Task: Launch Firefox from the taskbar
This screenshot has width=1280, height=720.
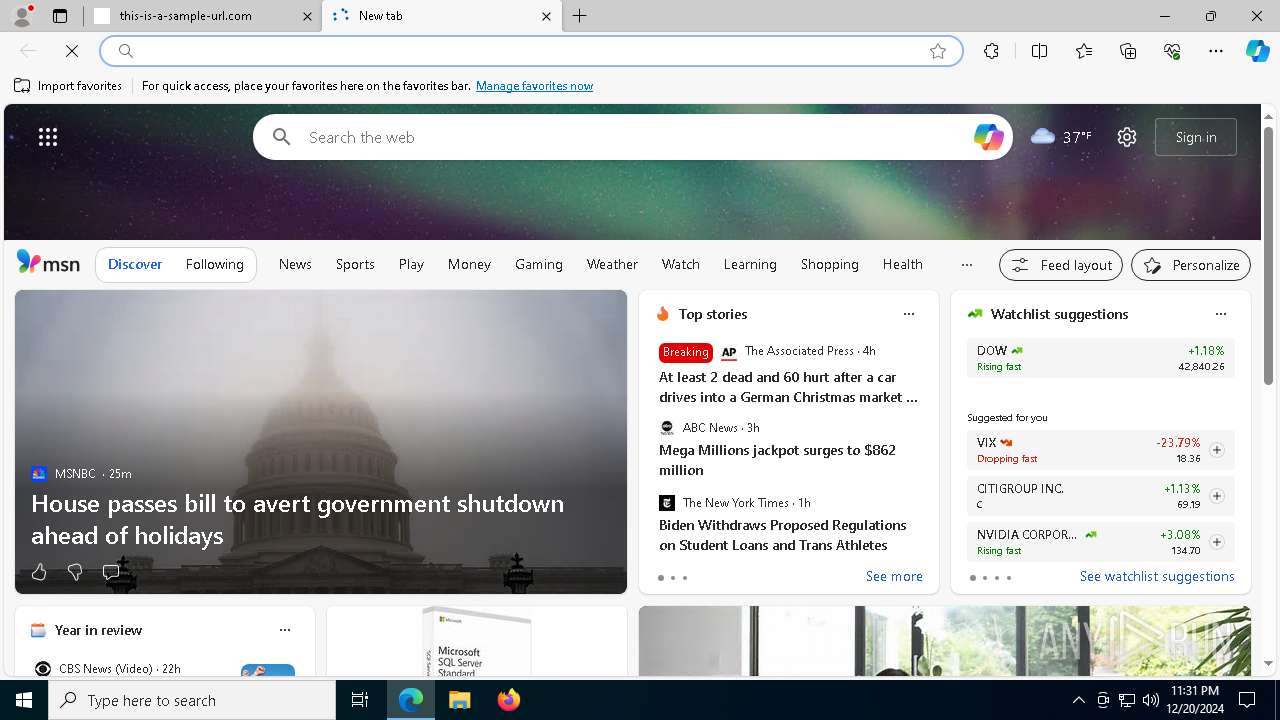Action: [x=508, y=700]
